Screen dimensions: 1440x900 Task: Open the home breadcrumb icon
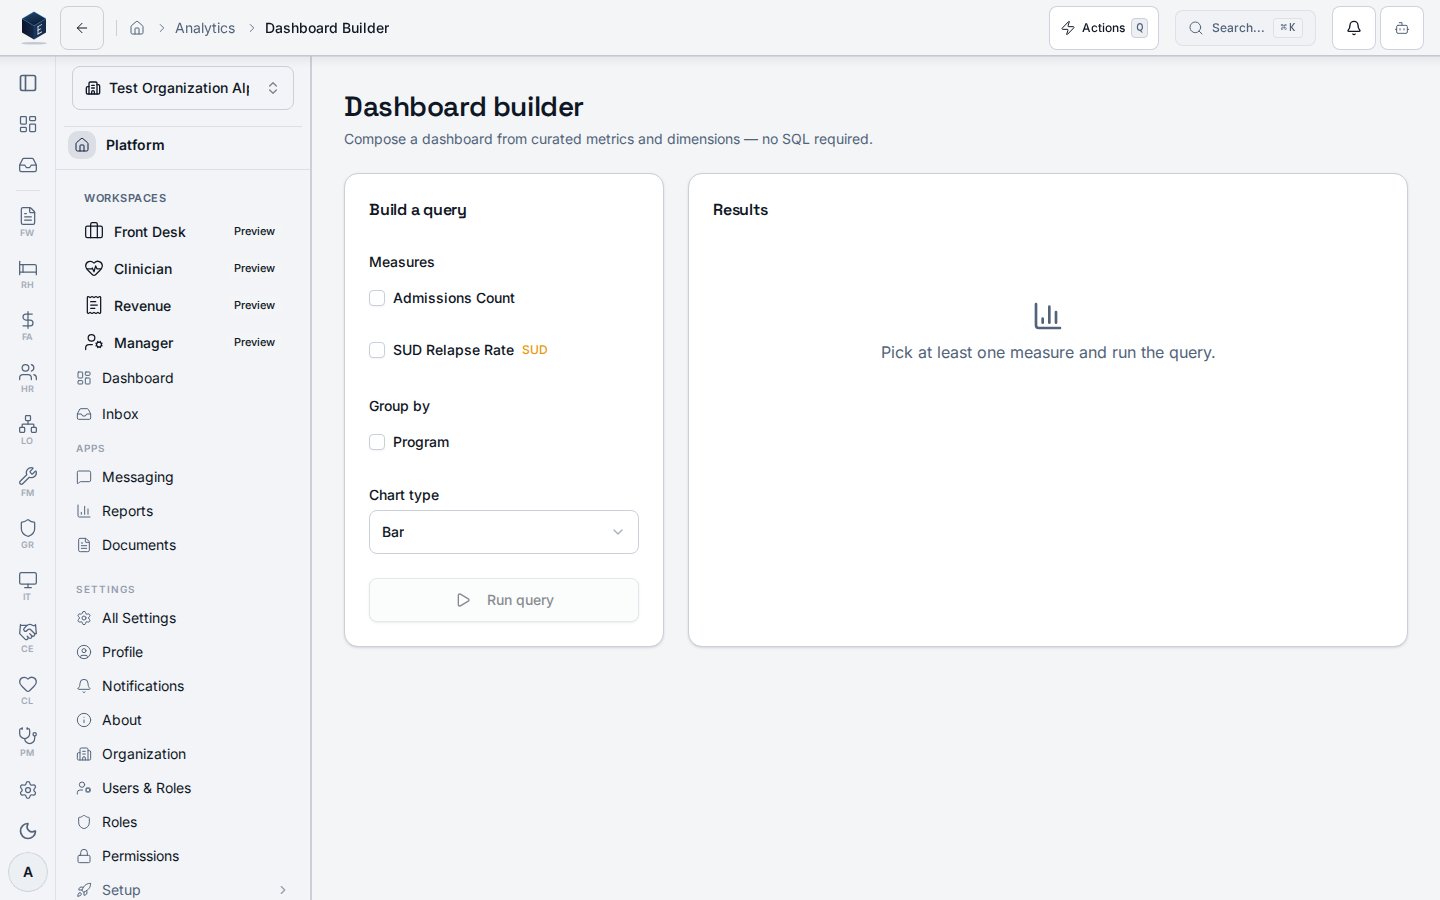coord(137,28)
